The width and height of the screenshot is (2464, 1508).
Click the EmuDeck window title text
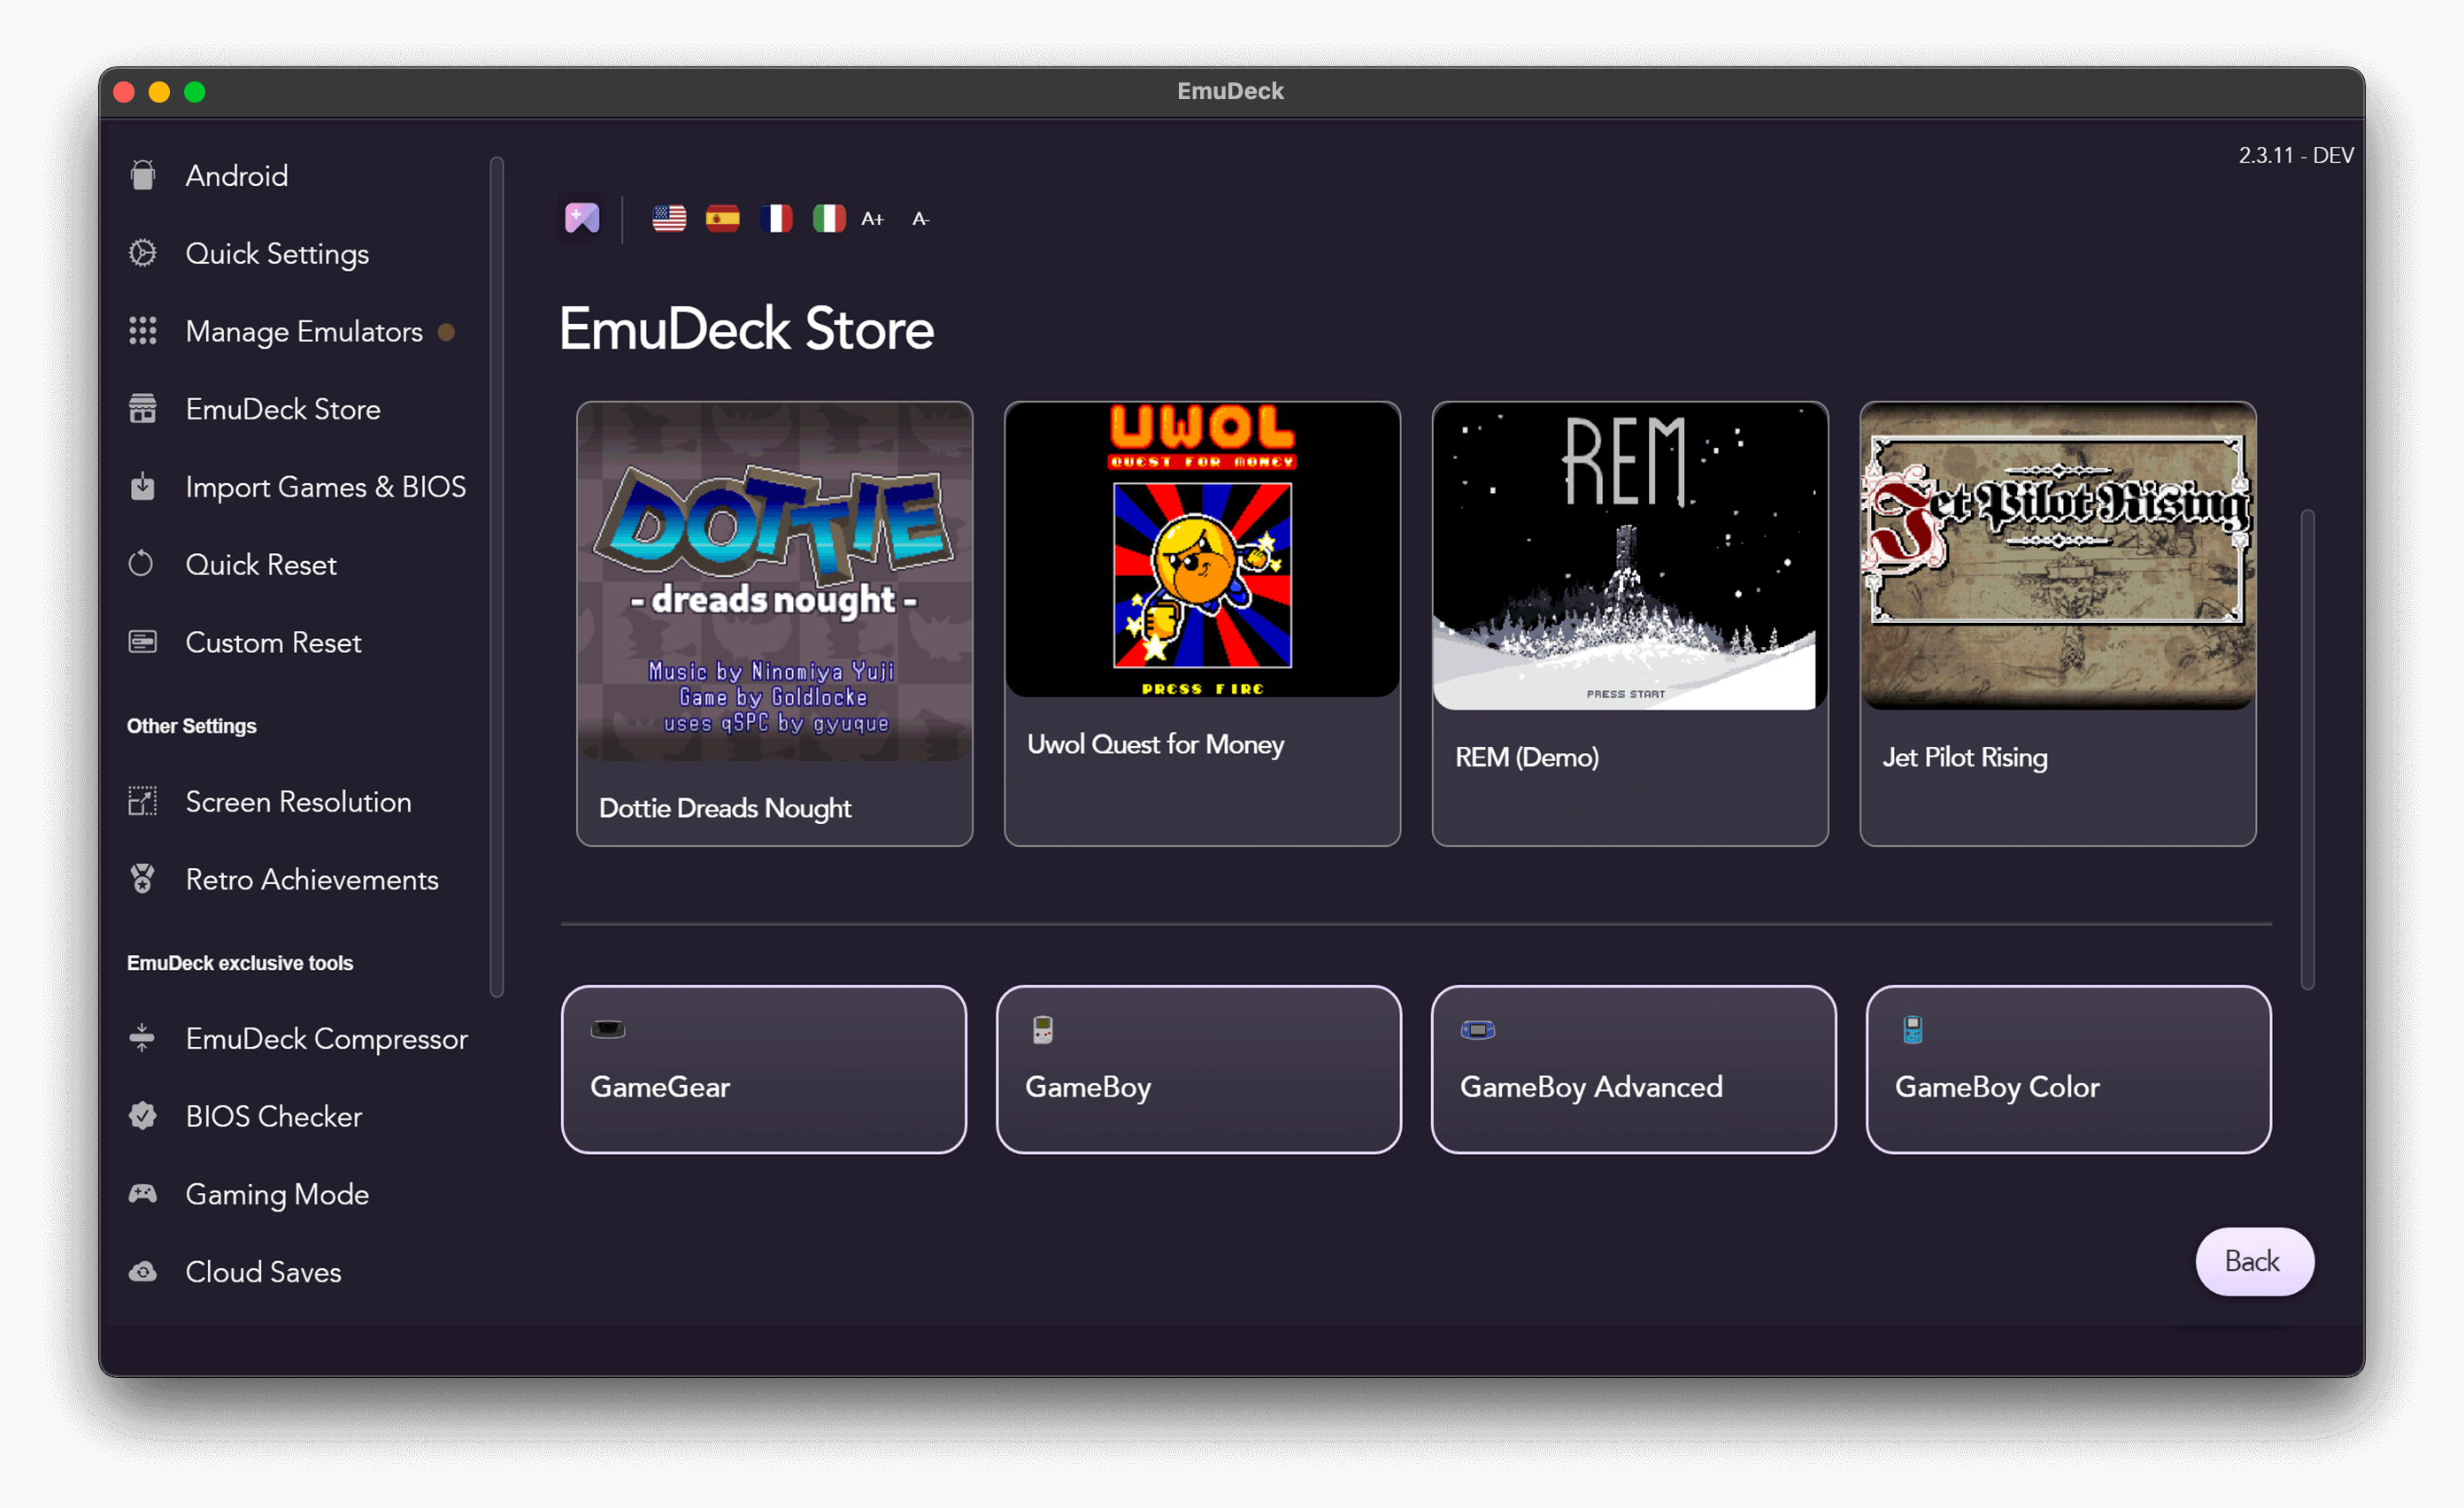point(1231,91)
